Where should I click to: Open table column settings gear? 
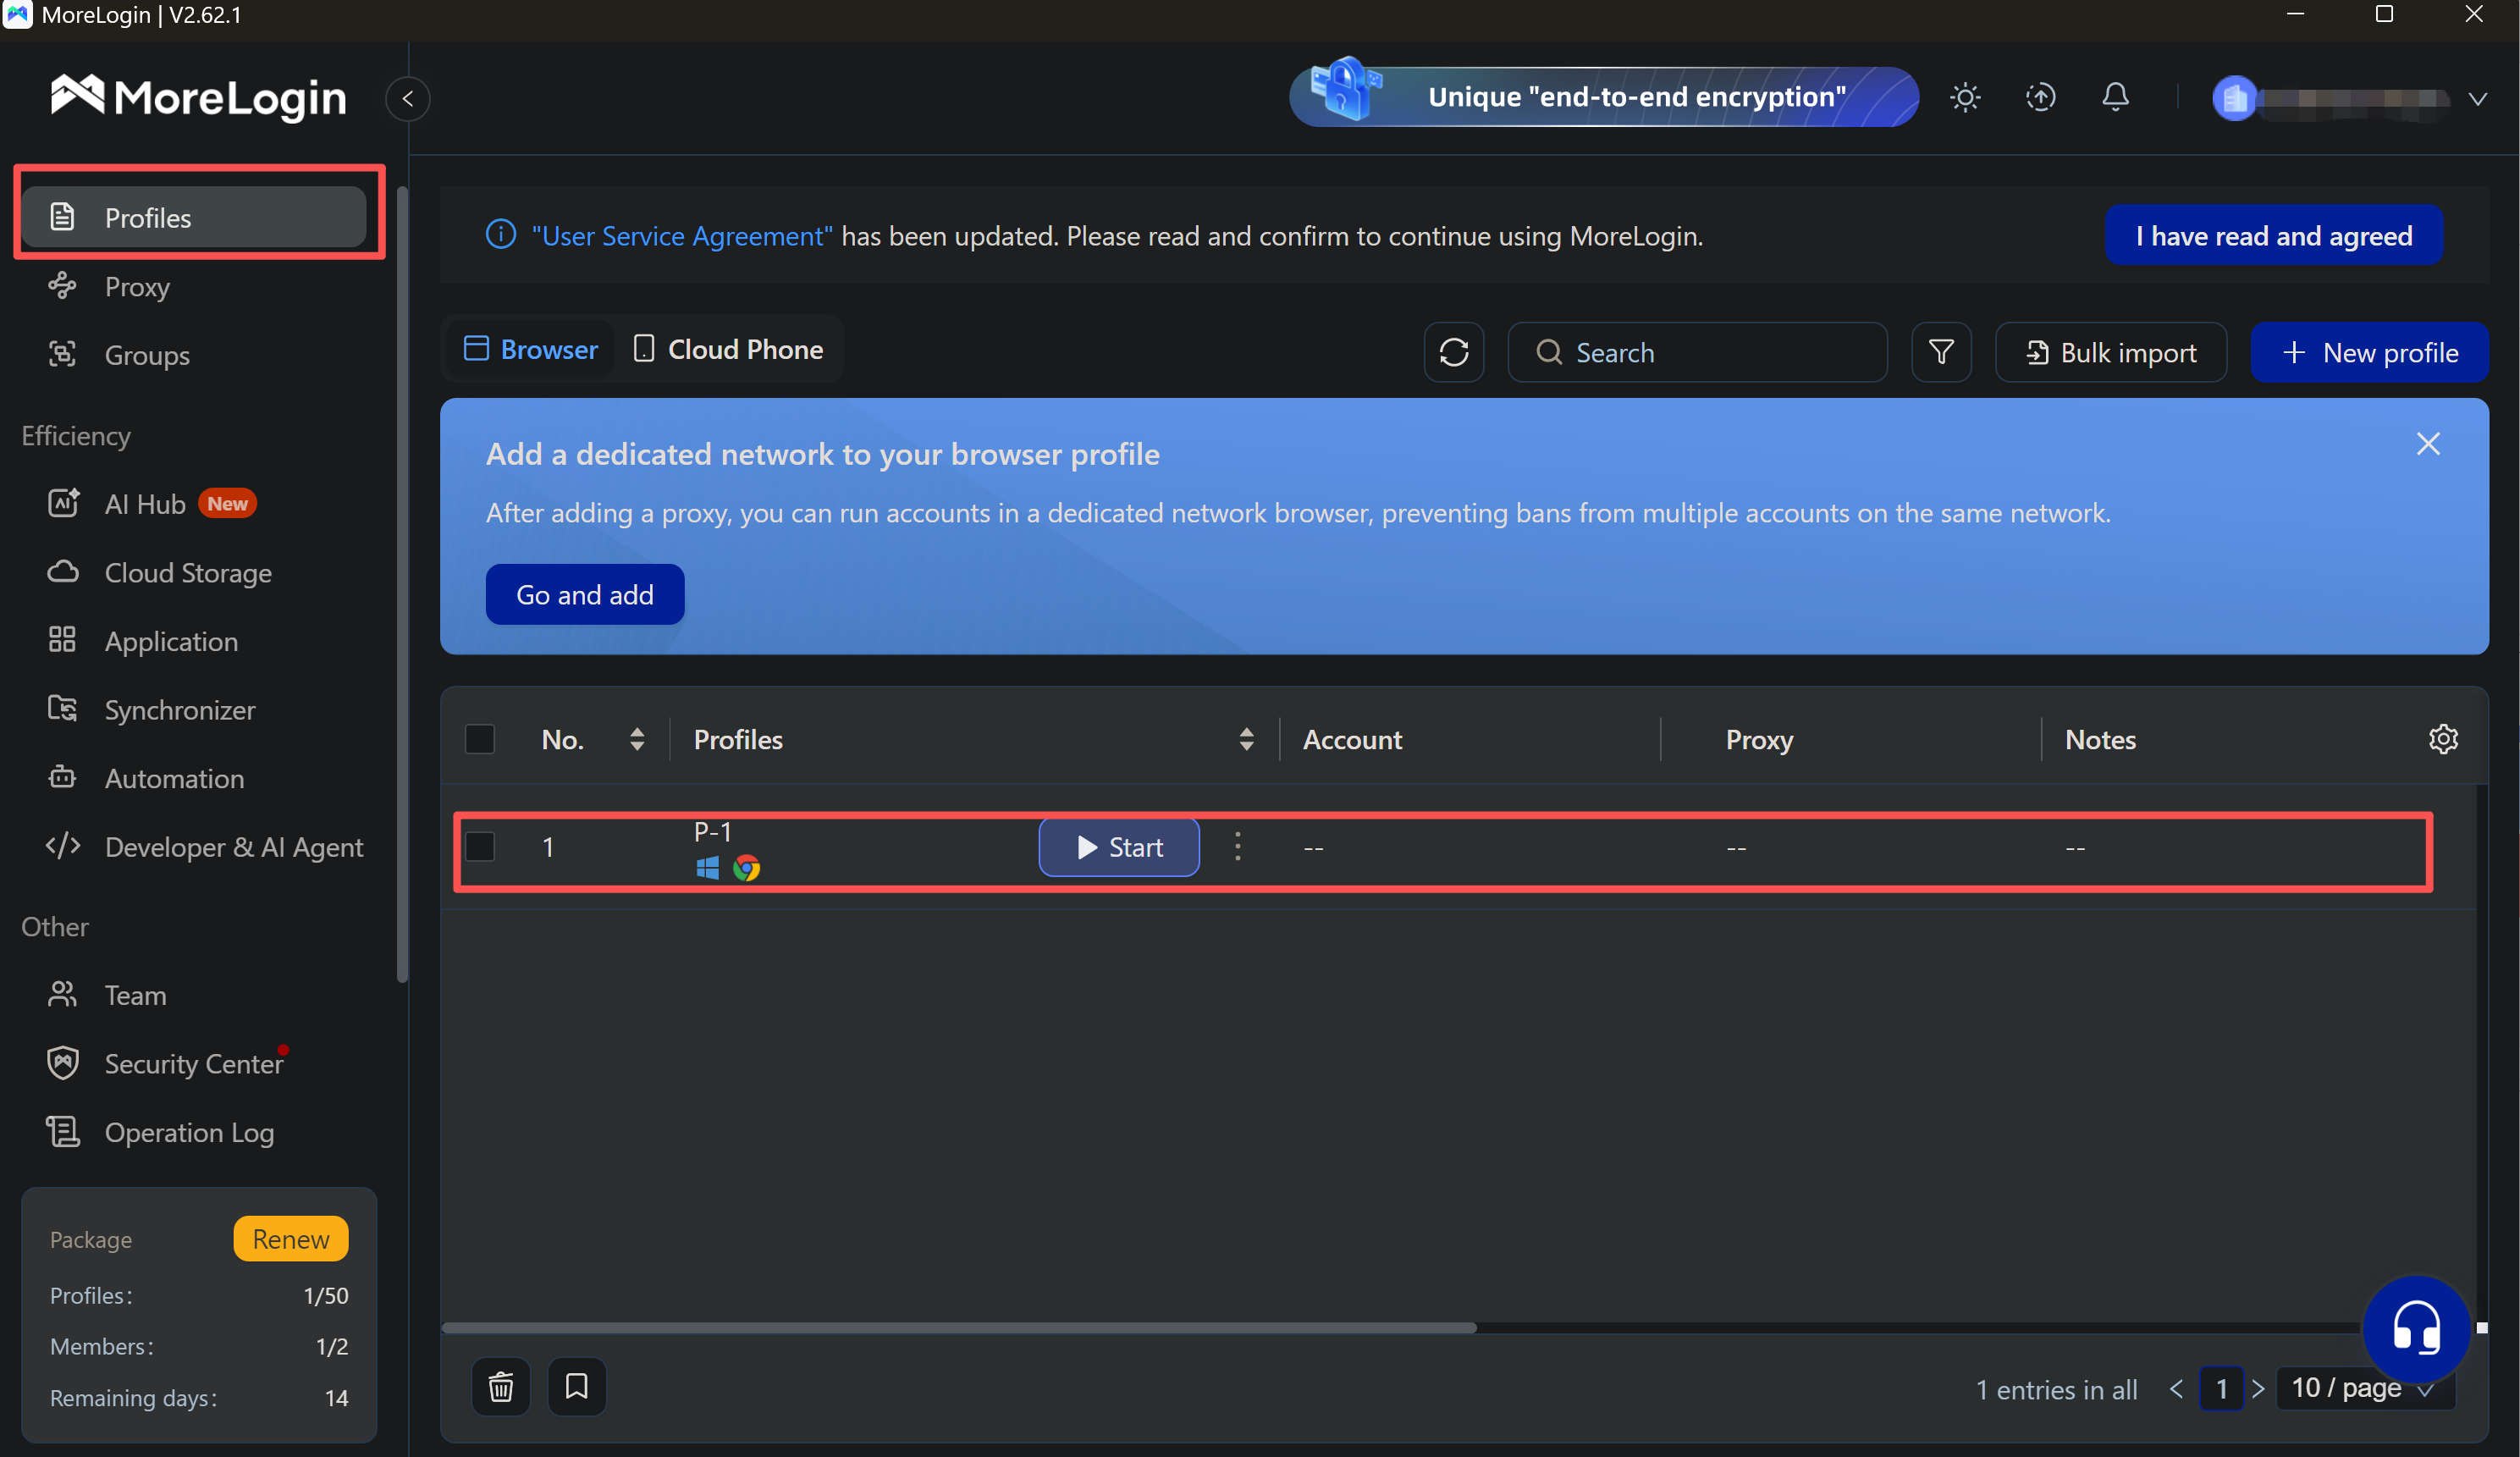[2443, 739]
